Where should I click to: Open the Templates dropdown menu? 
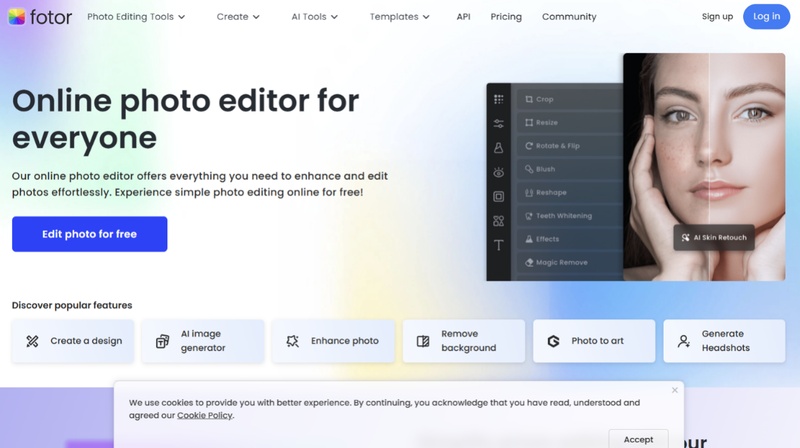click(x=399, y=17)
